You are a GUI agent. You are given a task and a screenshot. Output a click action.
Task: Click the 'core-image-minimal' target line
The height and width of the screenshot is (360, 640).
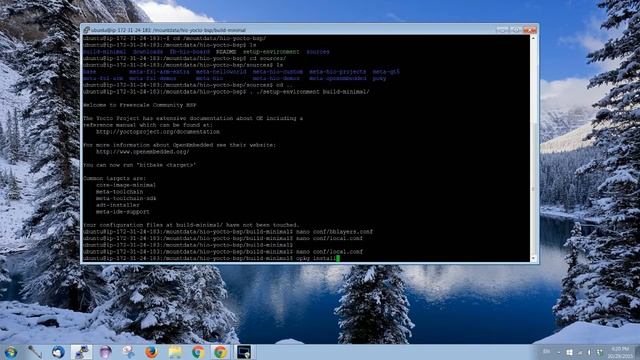tap(126, 185)
